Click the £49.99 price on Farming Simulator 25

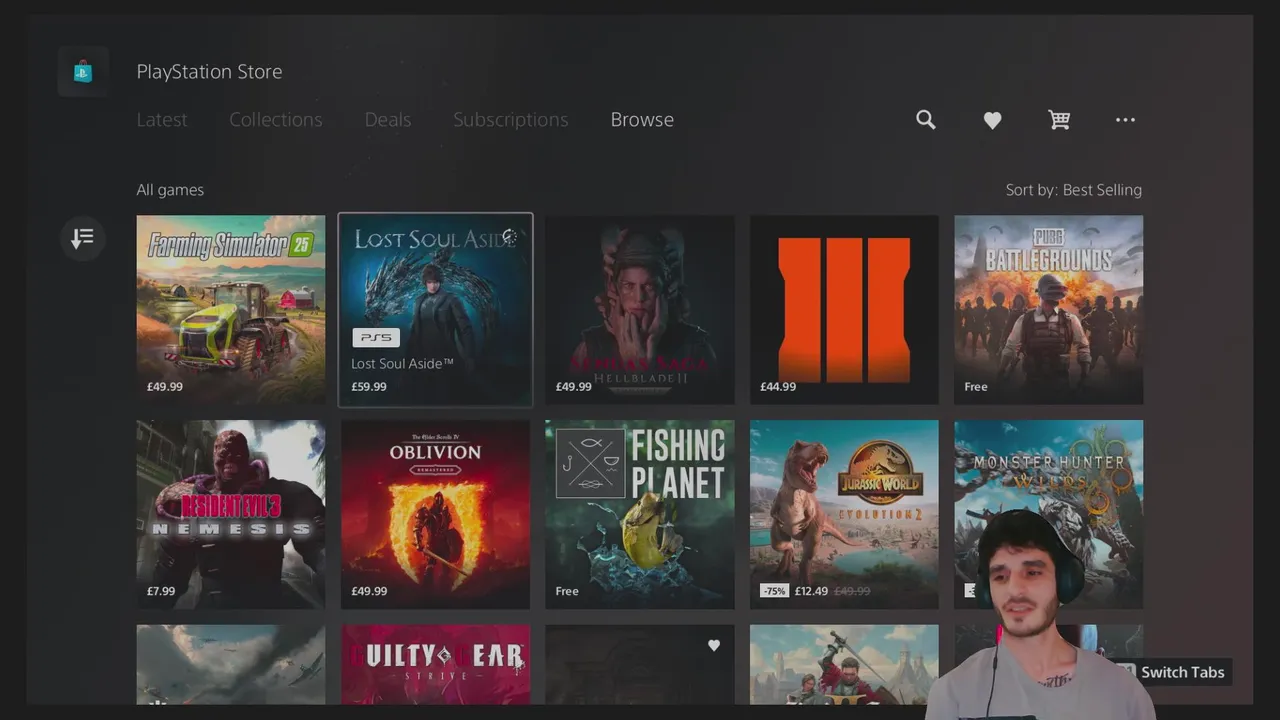coord(165,387)
